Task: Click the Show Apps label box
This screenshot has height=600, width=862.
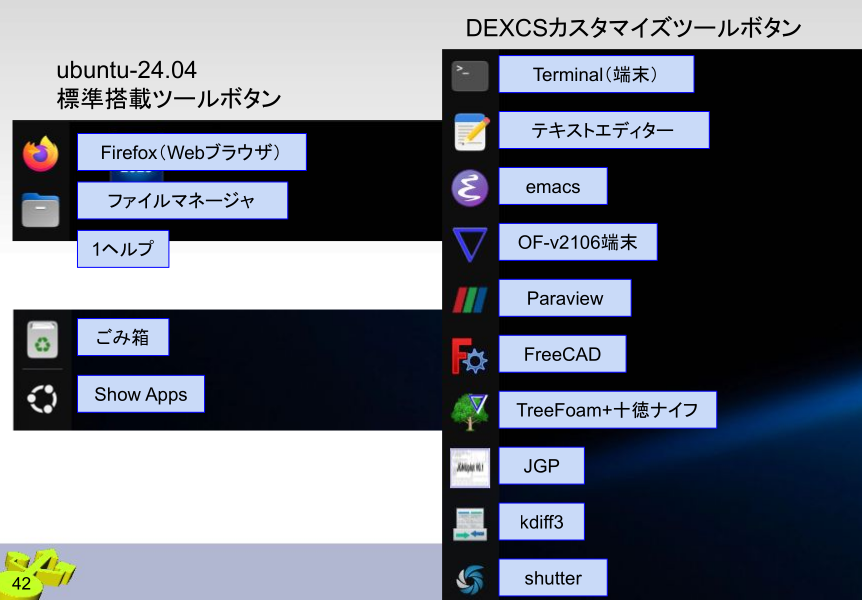Action: [140, 394]
